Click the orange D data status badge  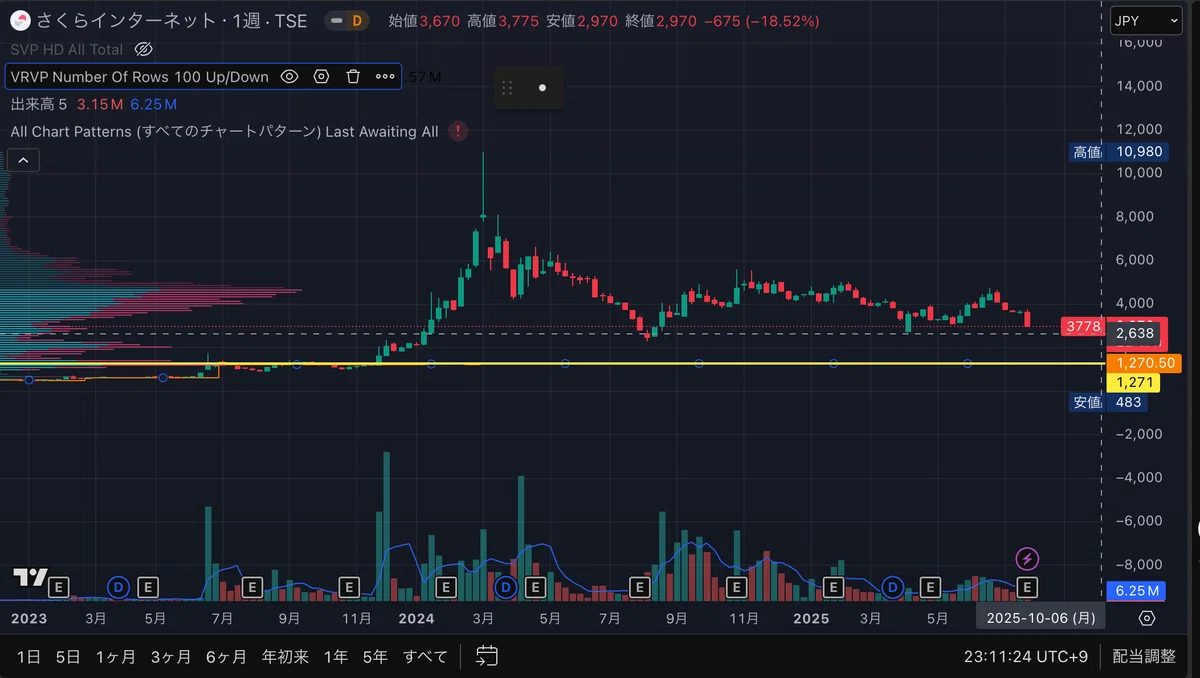pos(355,20)
